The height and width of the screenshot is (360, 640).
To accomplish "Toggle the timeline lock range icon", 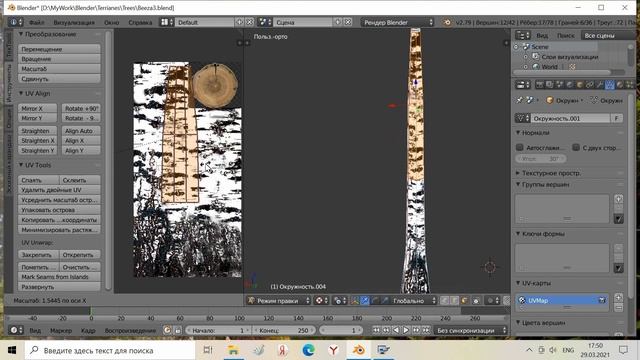I will click(x=178, y=330).
